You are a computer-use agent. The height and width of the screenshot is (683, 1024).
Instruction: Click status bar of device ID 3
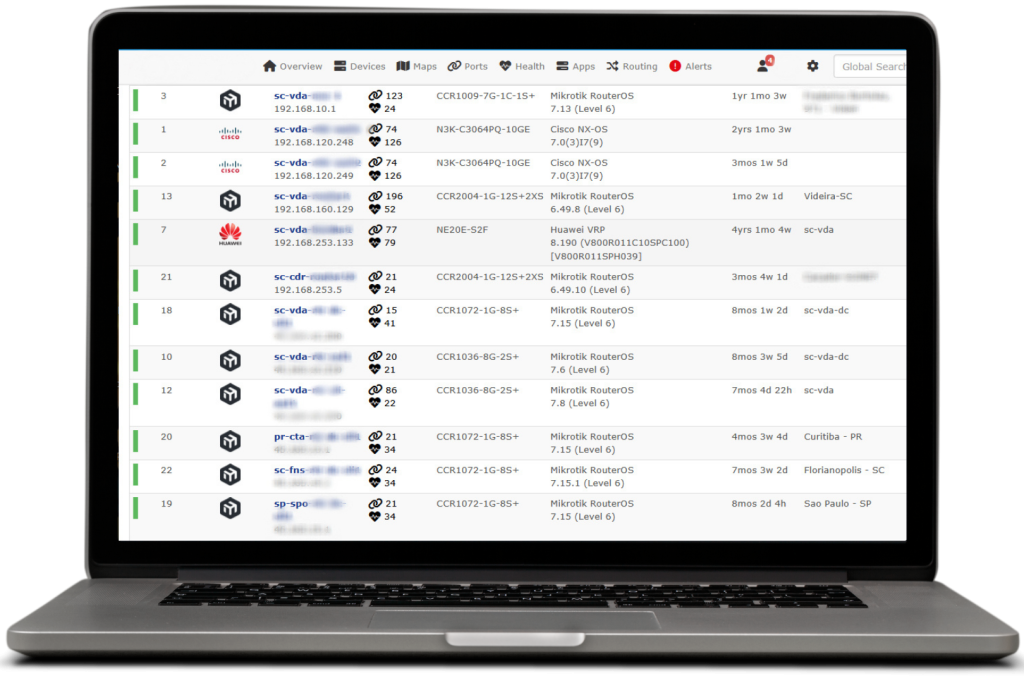pyautogui.click(x=135, y=101)
